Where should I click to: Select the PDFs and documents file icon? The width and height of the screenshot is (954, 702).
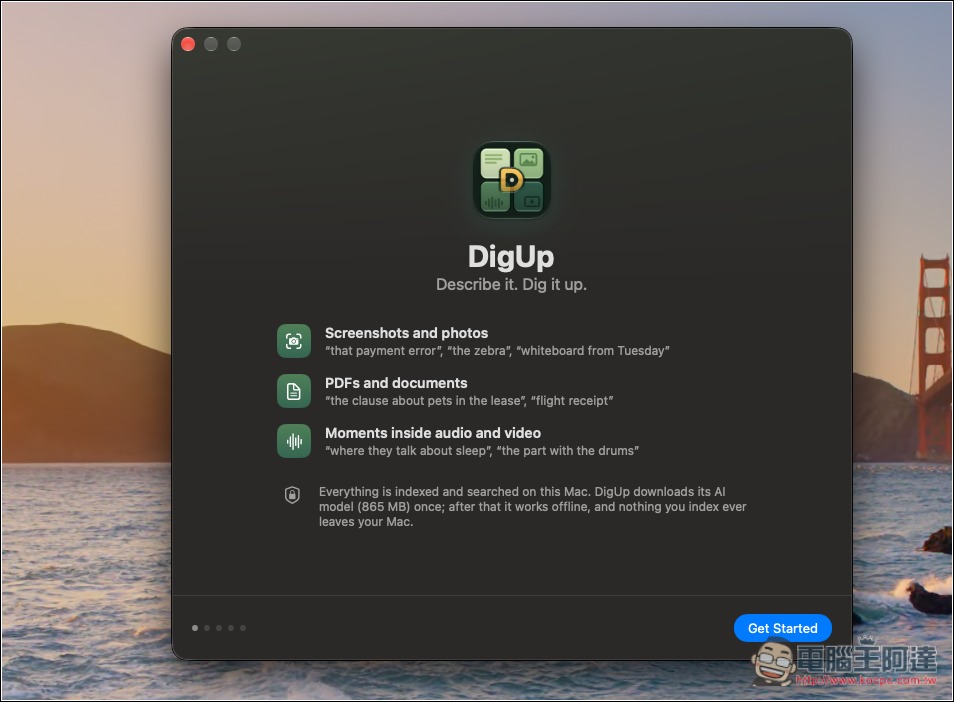(x=294, y=391)
